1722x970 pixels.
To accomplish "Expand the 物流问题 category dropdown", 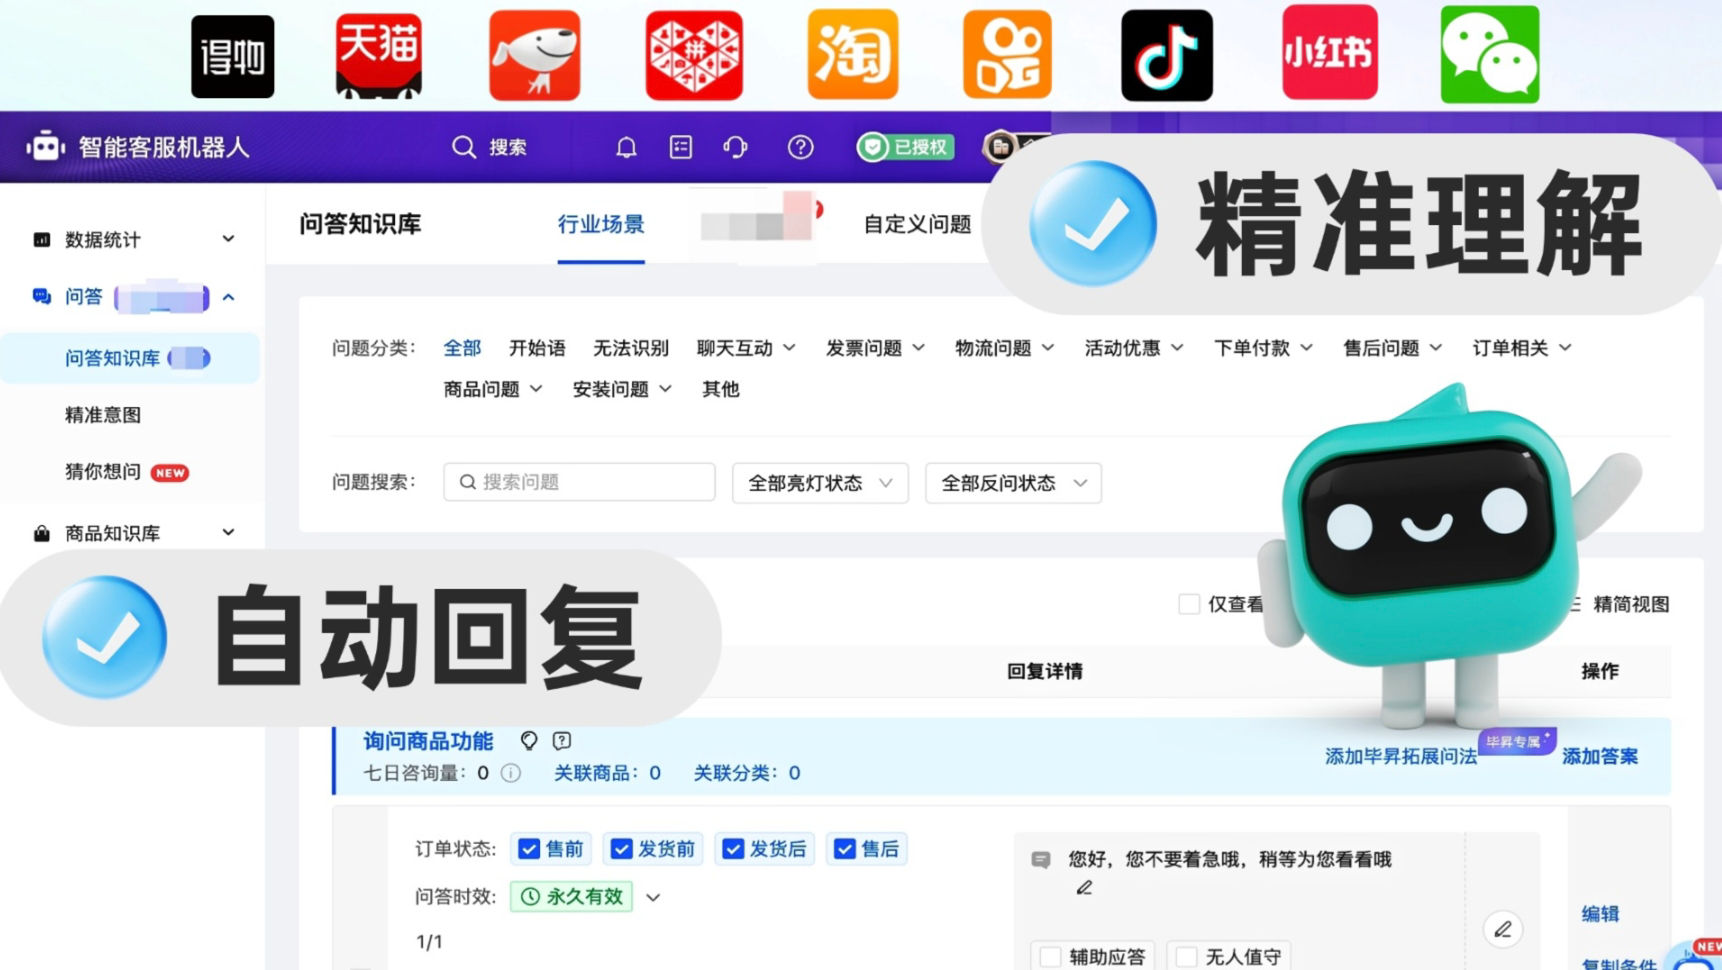I will [1004, 348].
